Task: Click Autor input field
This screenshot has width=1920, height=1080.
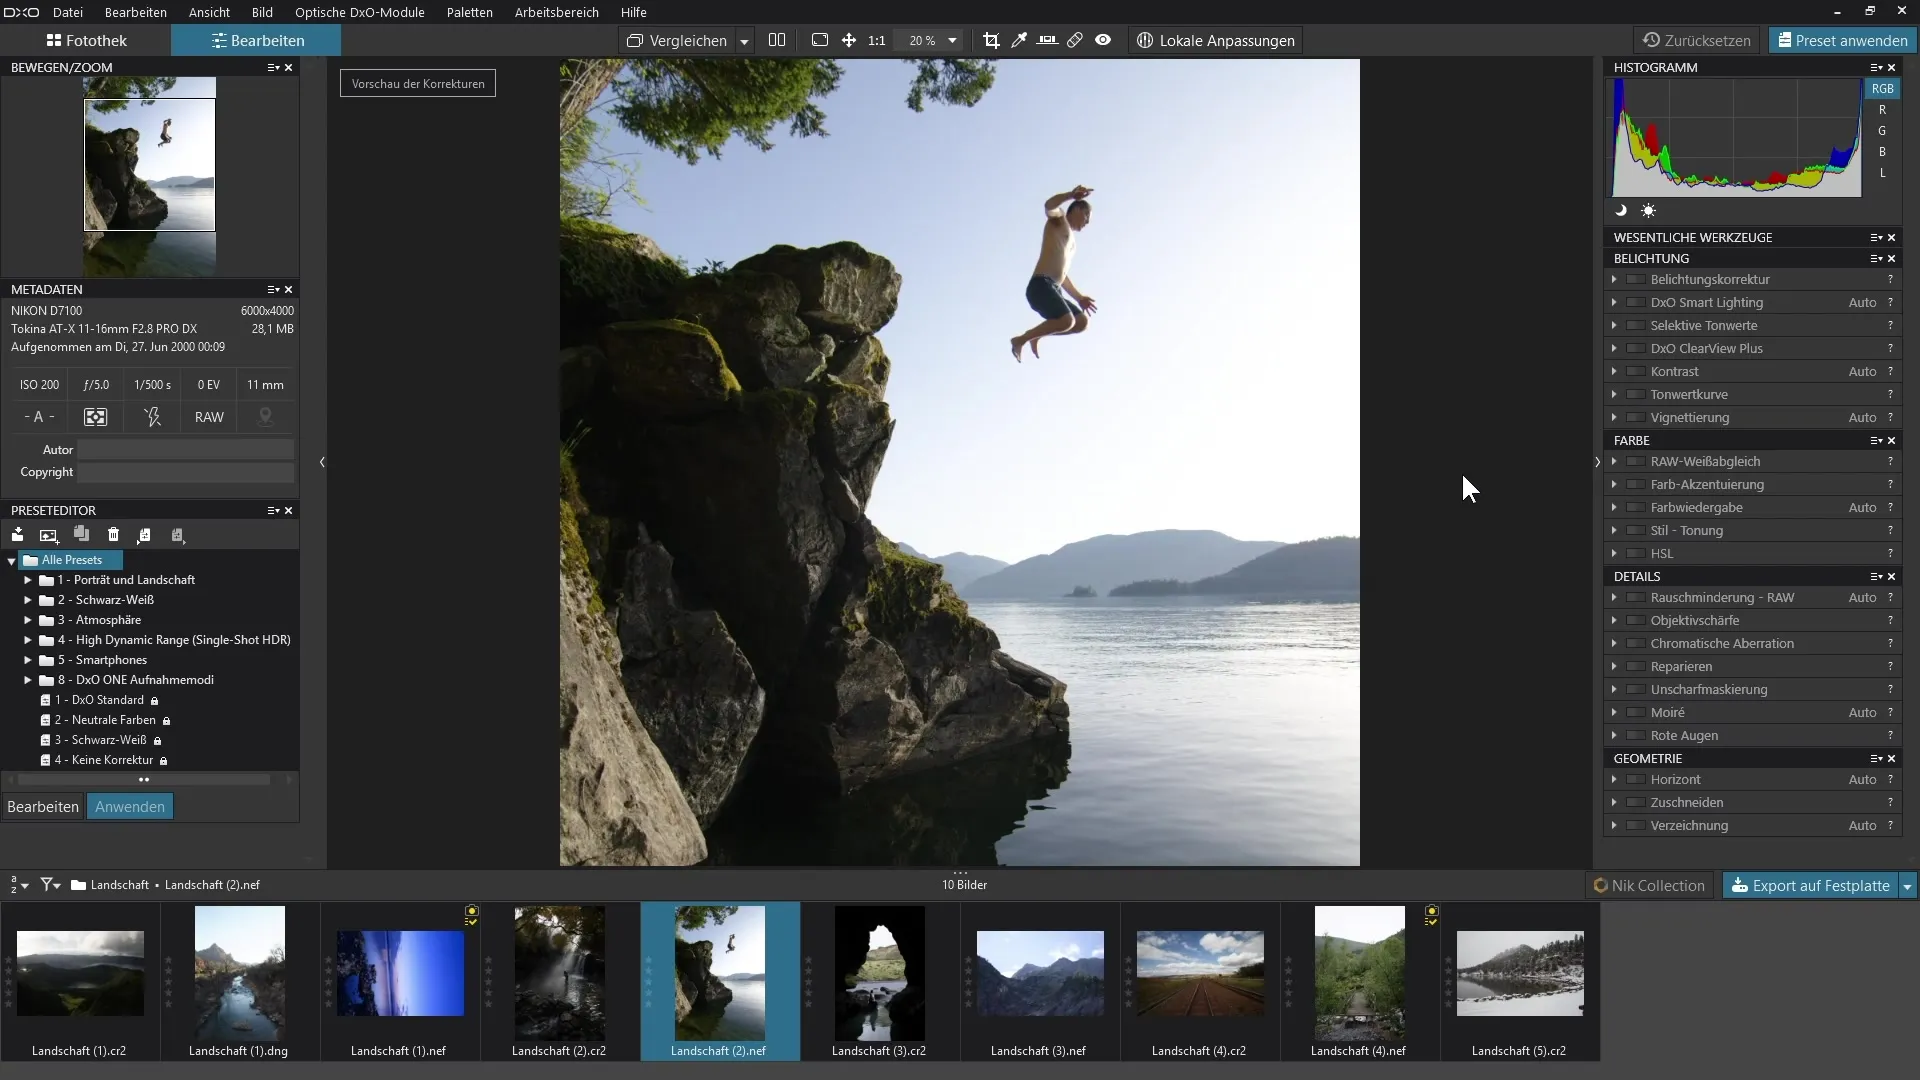Action: [186, 450]
